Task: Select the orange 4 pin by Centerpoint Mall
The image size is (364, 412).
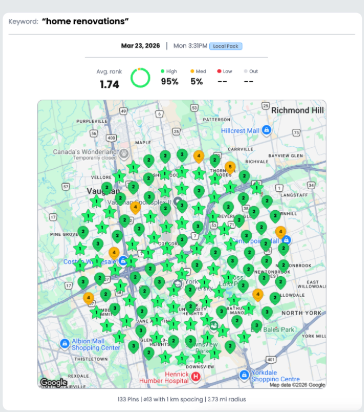Action: pyautogui.click(x=280, y=232)
